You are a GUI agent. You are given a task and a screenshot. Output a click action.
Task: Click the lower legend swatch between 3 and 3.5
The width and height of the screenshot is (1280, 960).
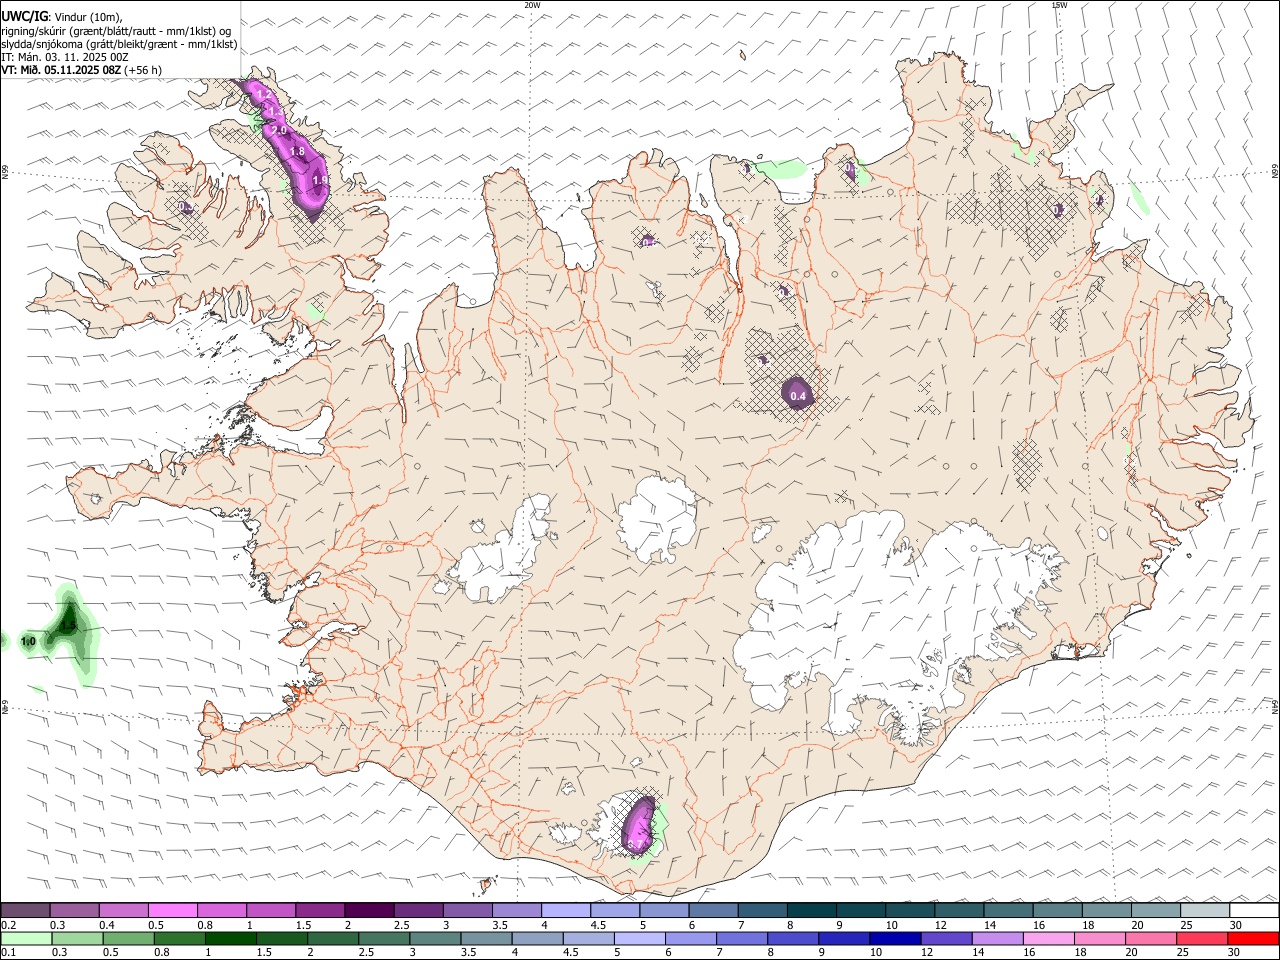(436, 938)
